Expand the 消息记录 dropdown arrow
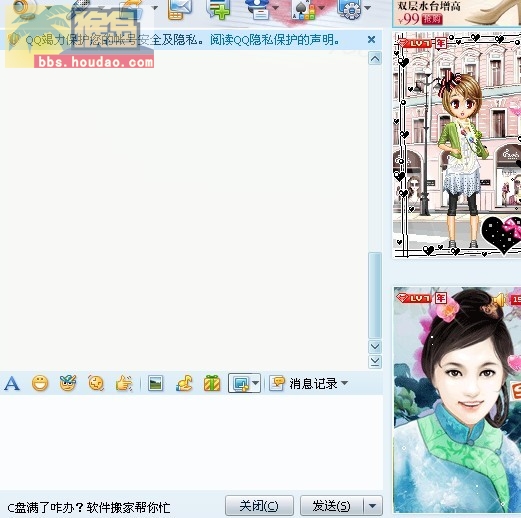 point(345,383)
